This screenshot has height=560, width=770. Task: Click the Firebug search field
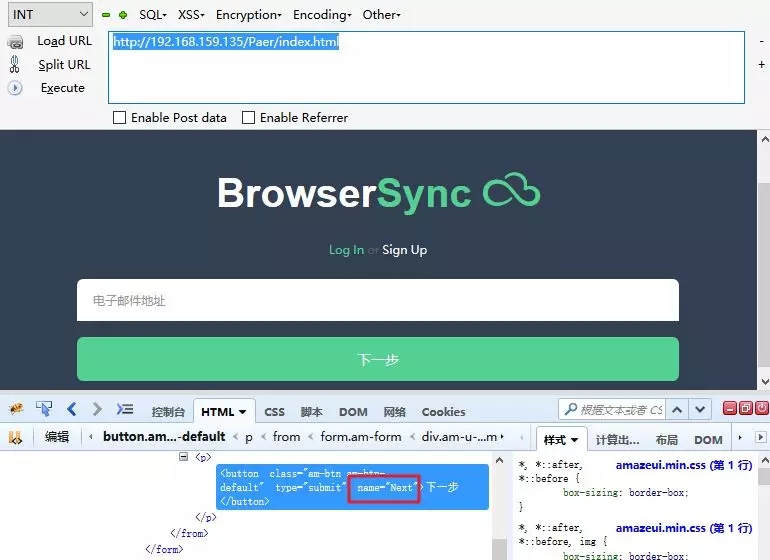pyautogui.click(x=612, y=409)
